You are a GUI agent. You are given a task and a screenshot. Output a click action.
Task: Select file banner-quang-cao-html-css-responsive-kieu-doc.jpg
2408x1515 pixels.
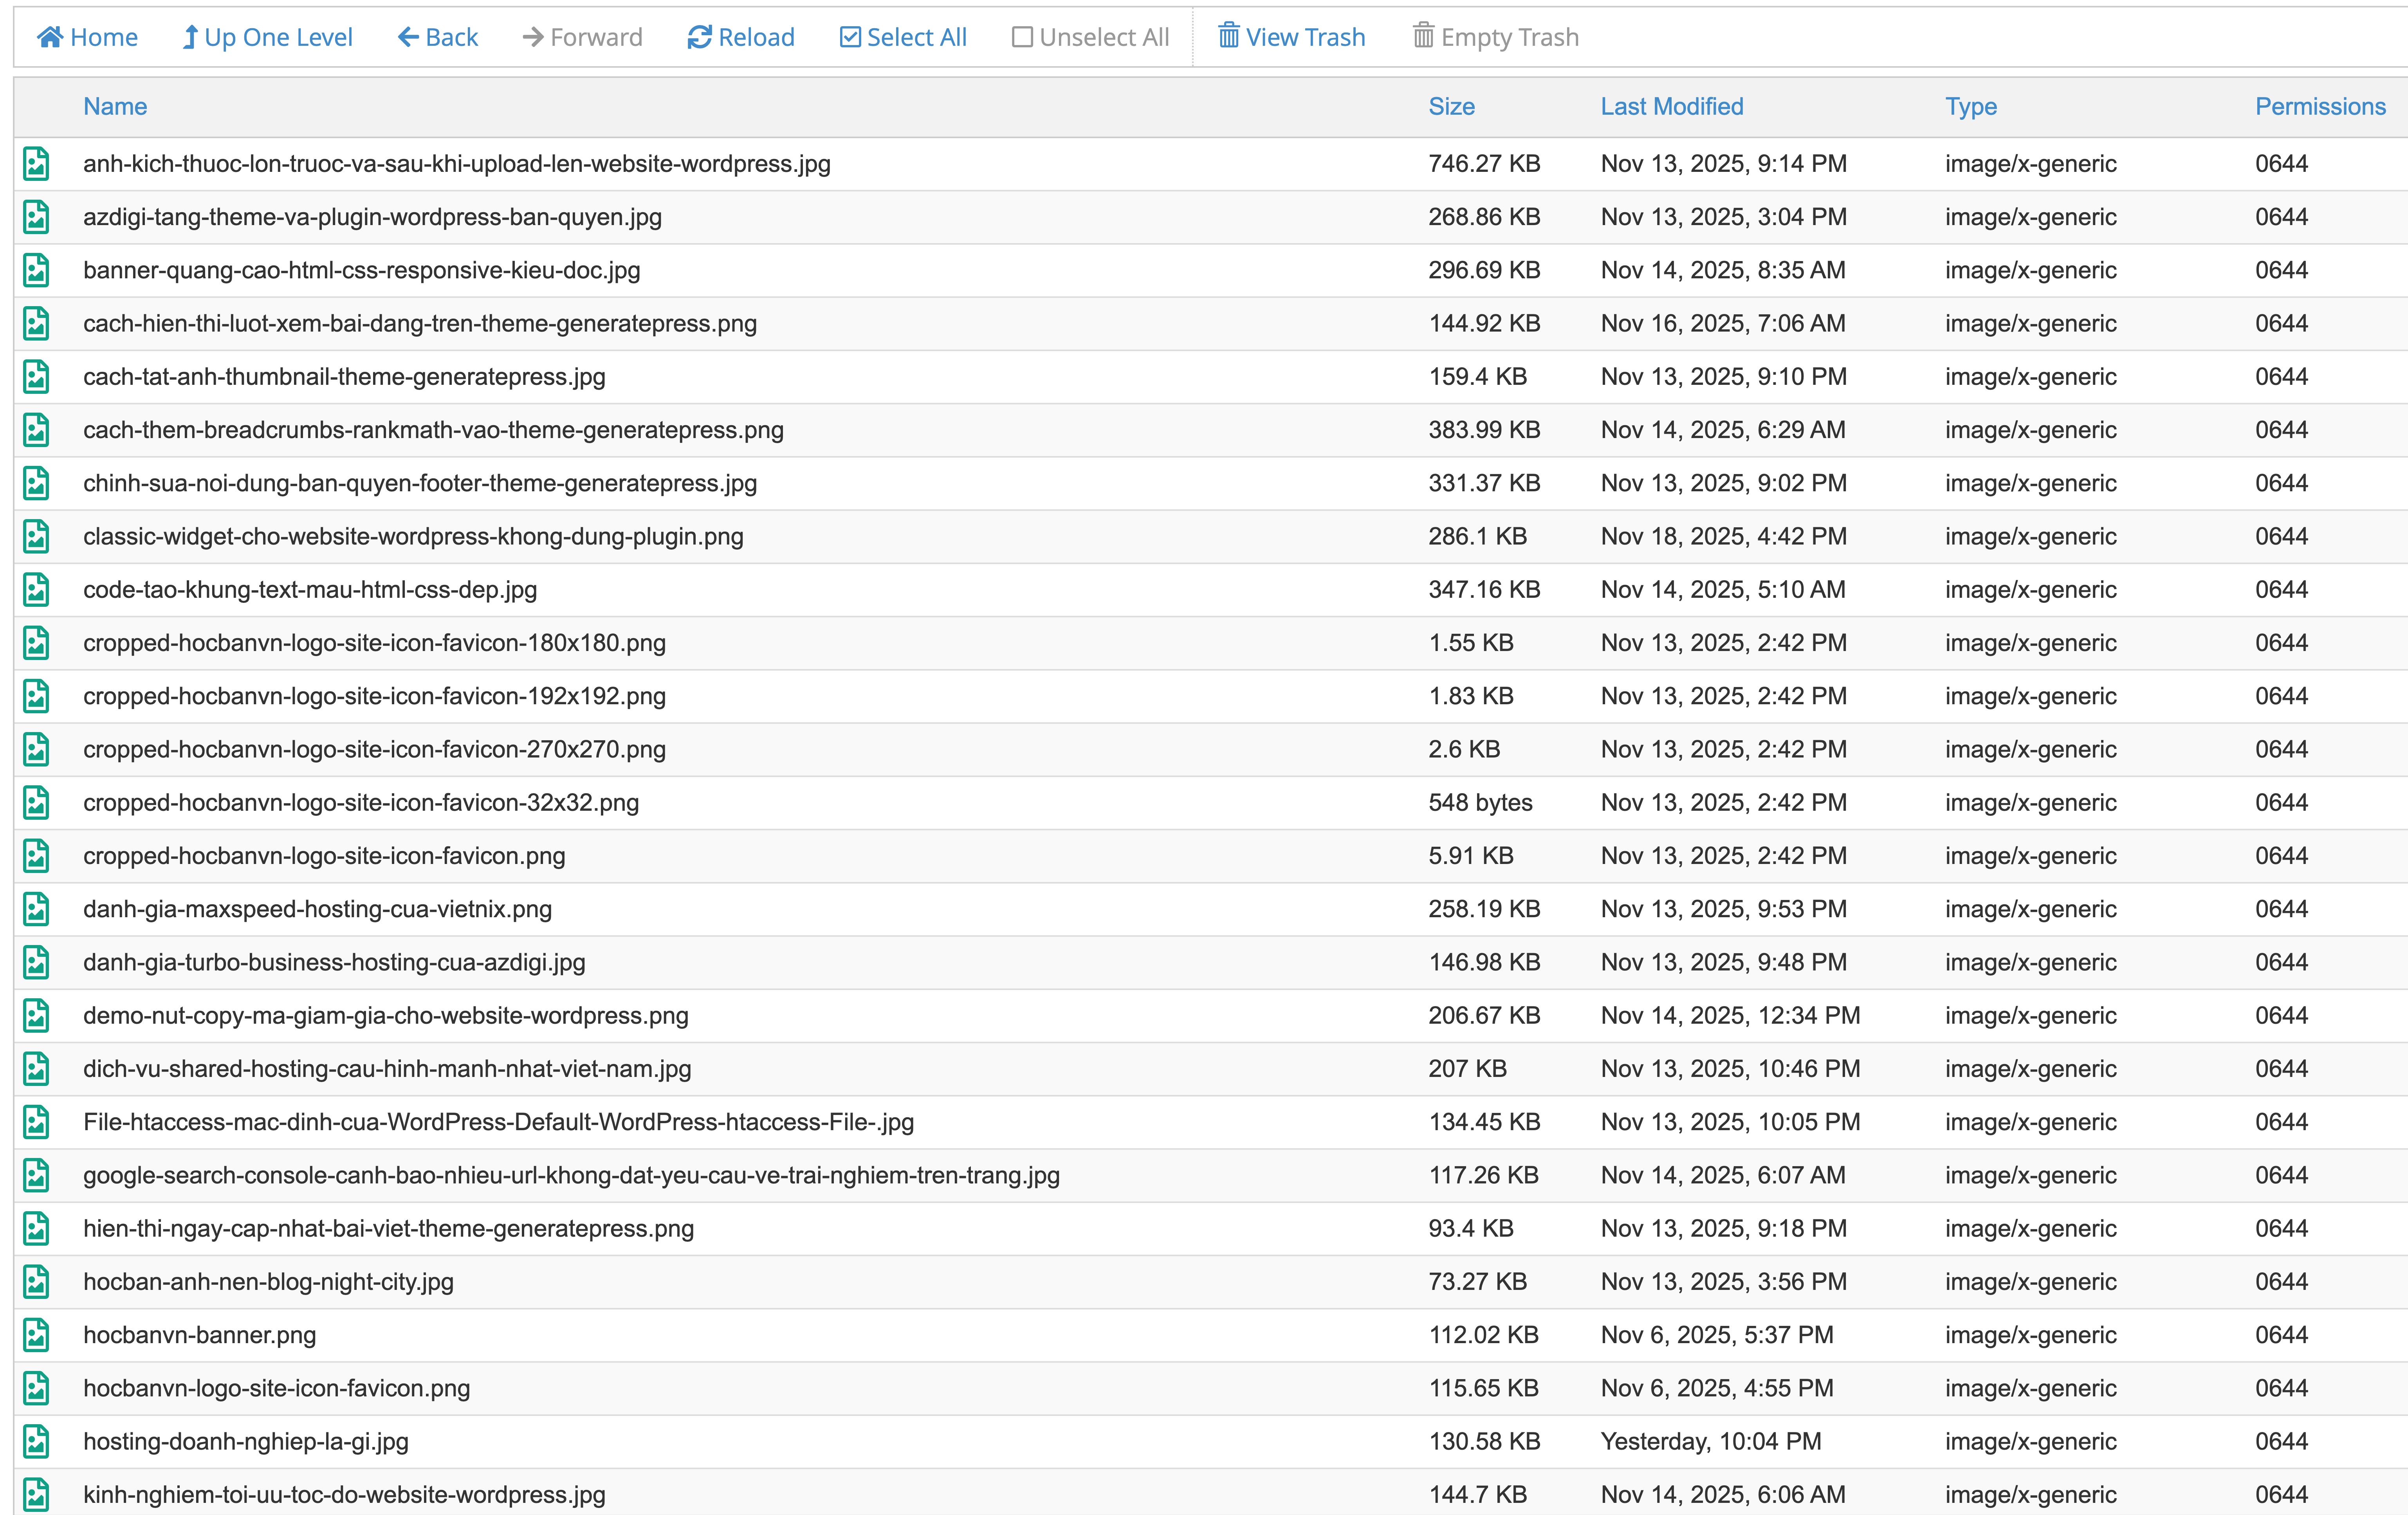point(361,270)
